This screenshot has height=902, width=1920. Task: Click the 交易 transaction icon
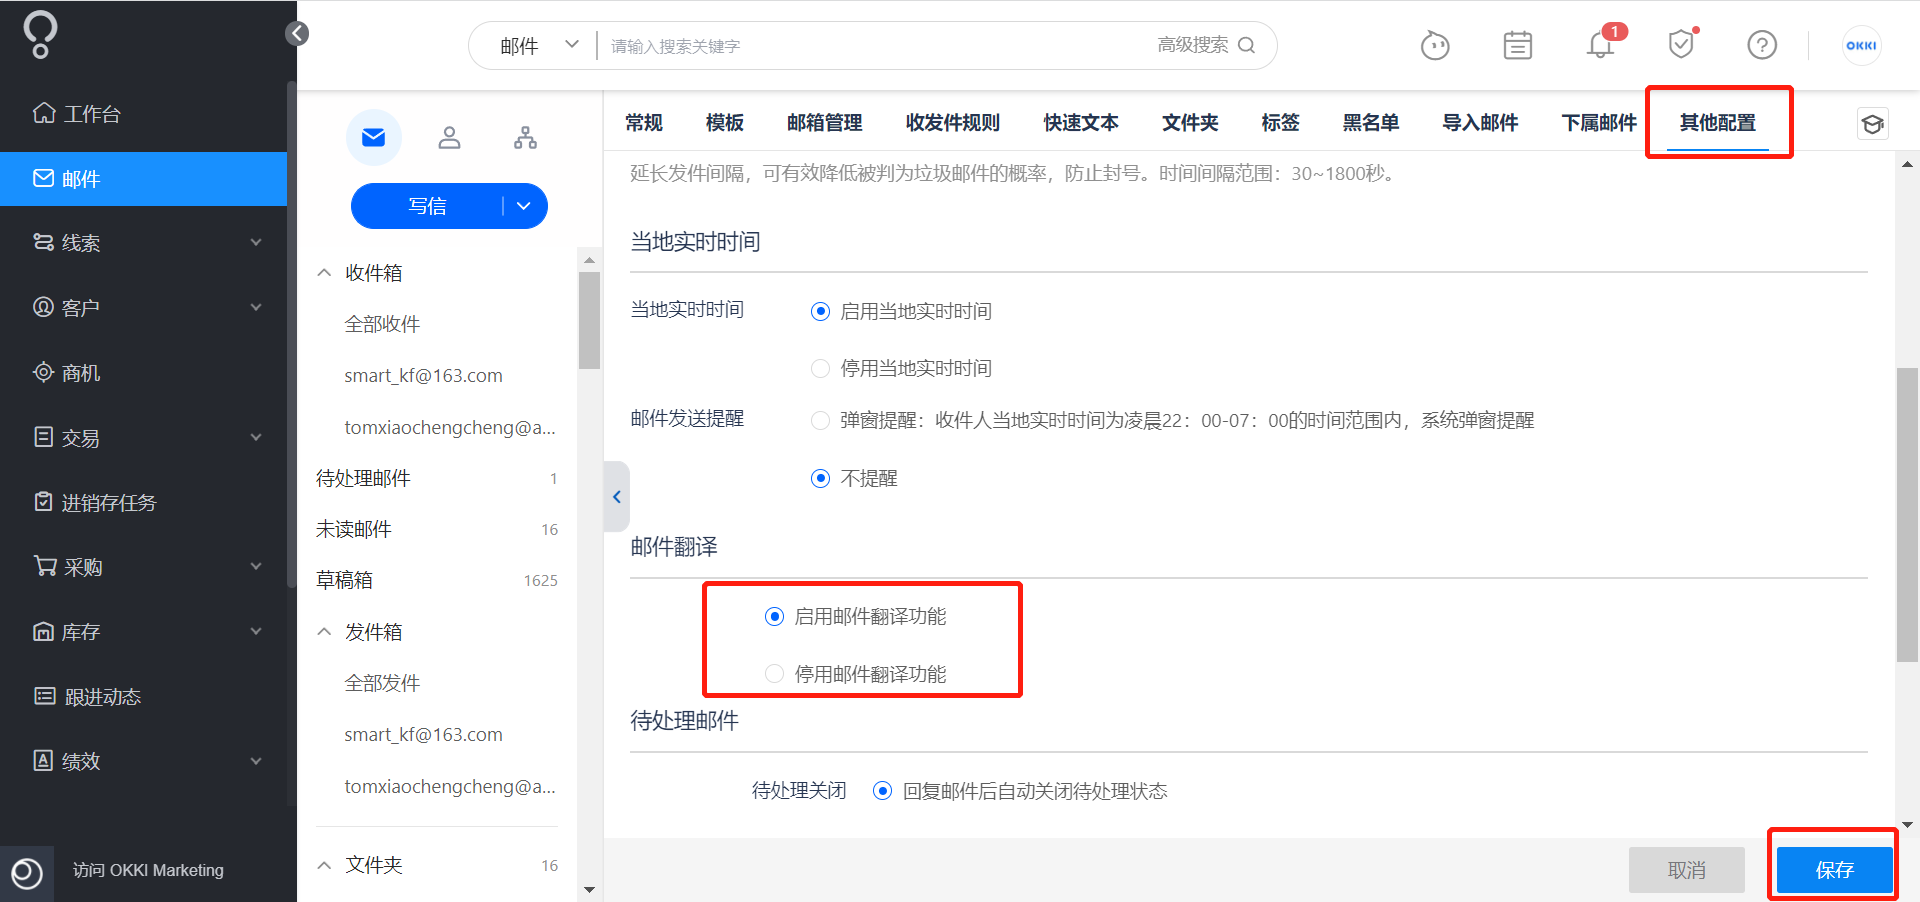44,437
